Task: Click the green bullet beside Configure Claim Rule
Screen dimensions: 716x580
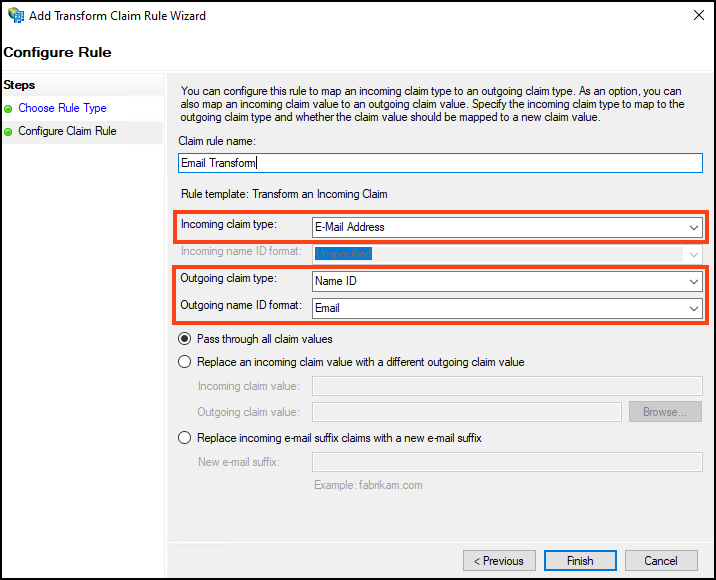Action: pyautogui.click(x=8, y=132)
